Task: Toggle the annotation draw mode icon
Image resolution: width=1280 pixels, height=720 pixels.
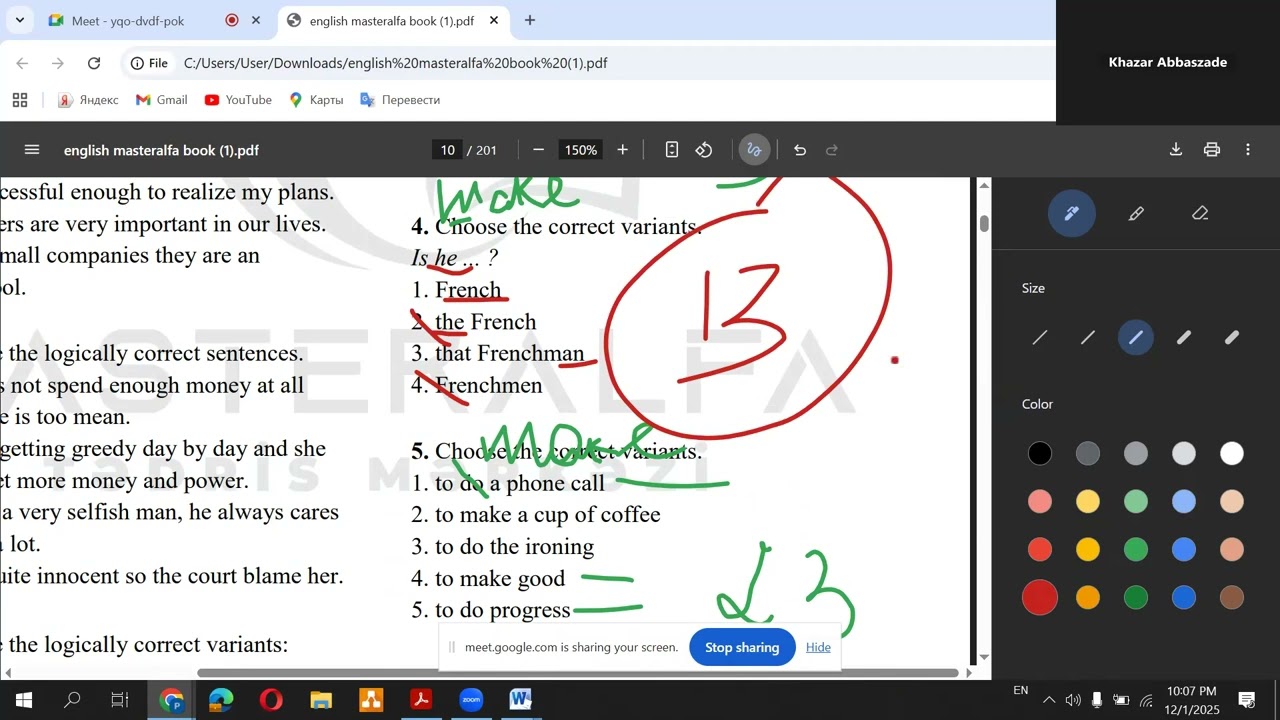Action: coord(754,150)
